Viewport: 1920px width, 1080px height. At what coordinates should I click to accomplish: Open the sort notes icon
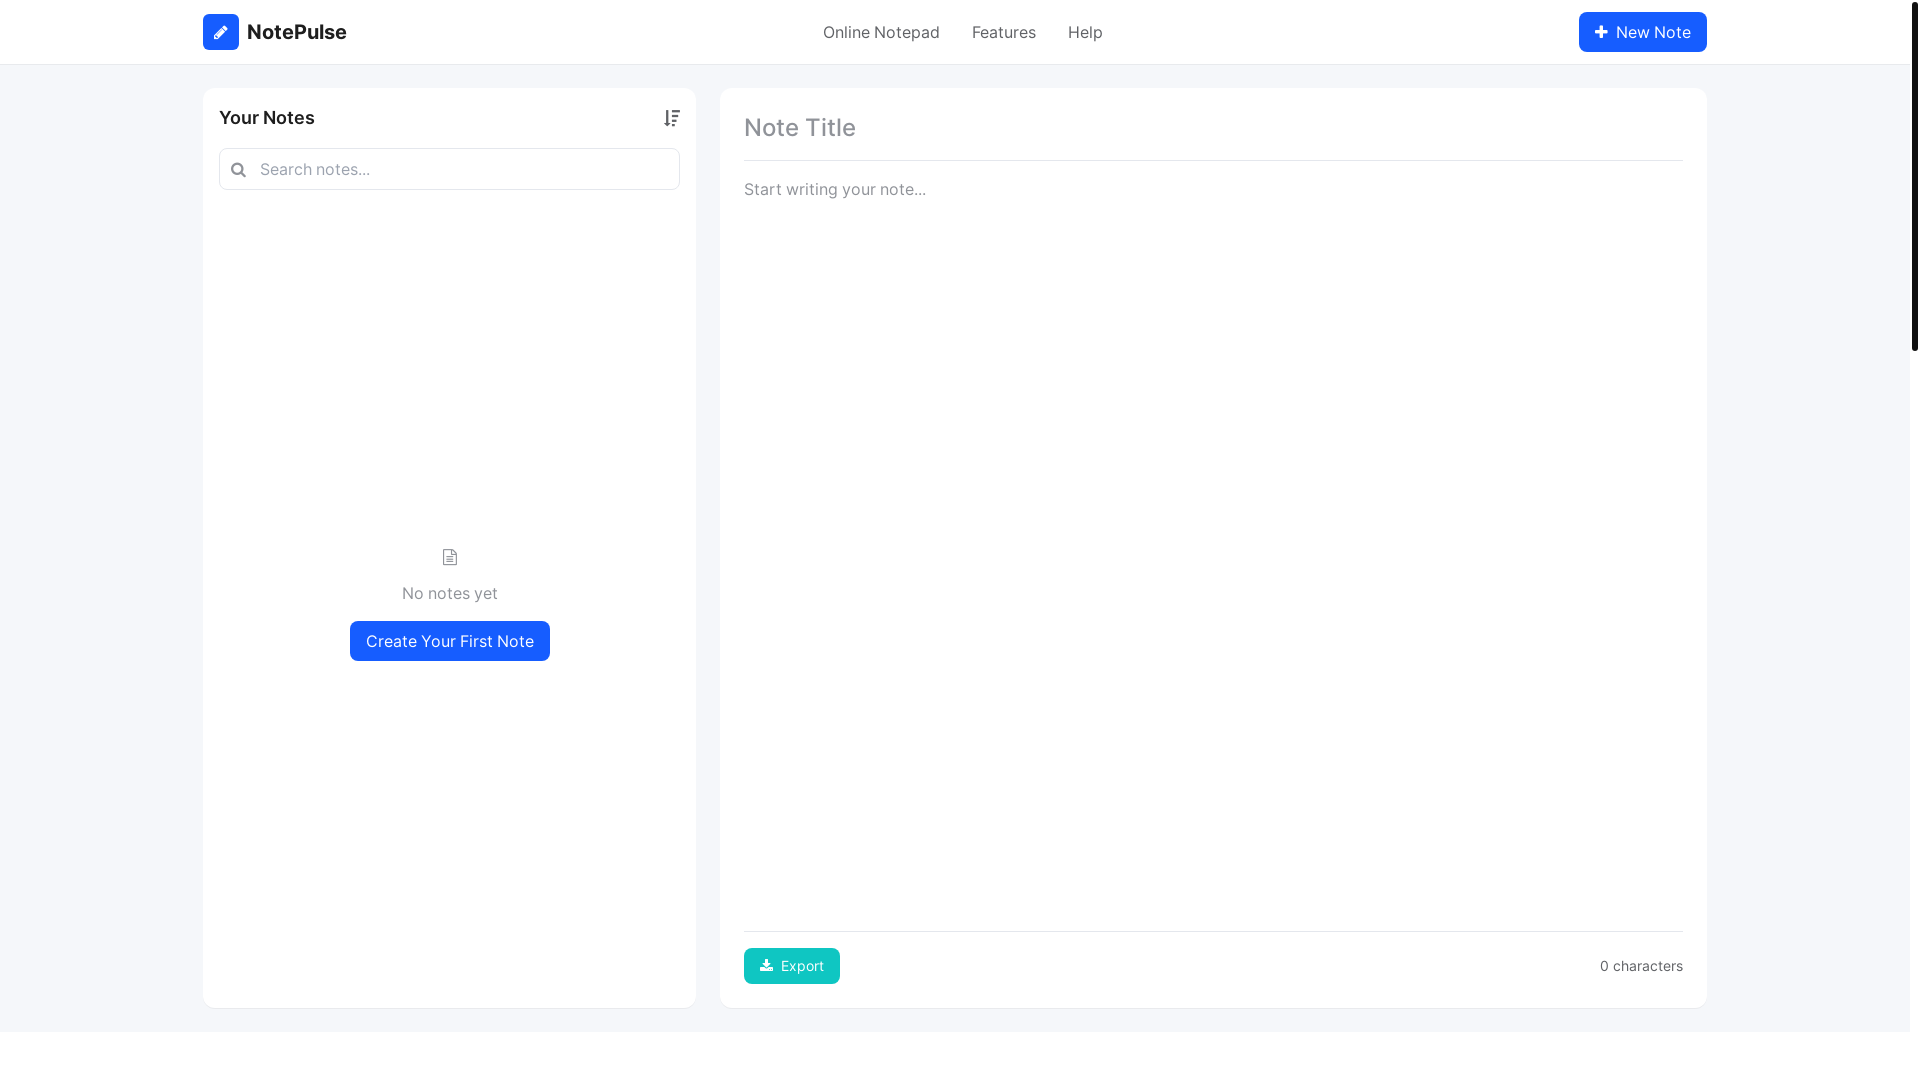672,118
